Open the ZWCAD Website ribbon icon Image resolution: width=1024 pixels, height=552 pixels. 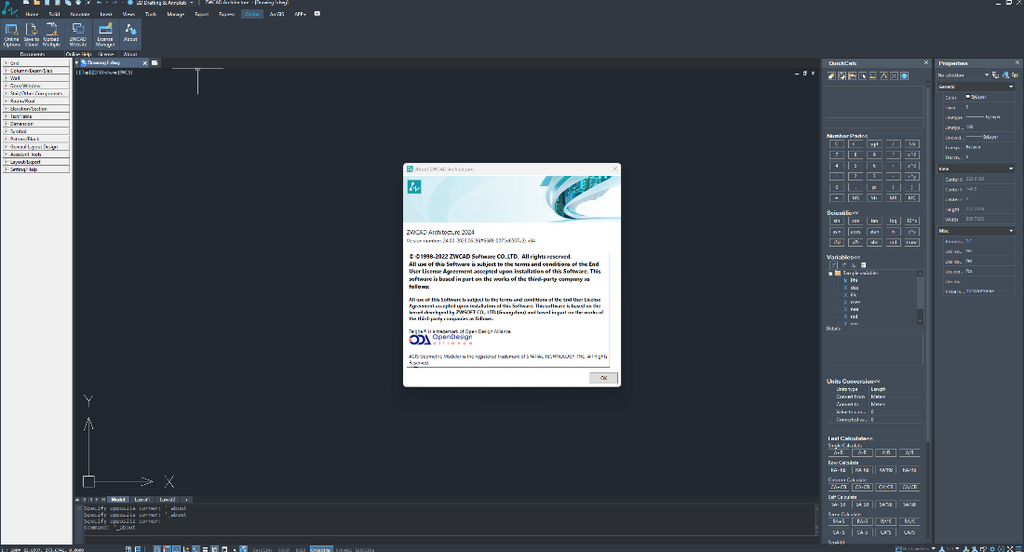pos(78,34)
